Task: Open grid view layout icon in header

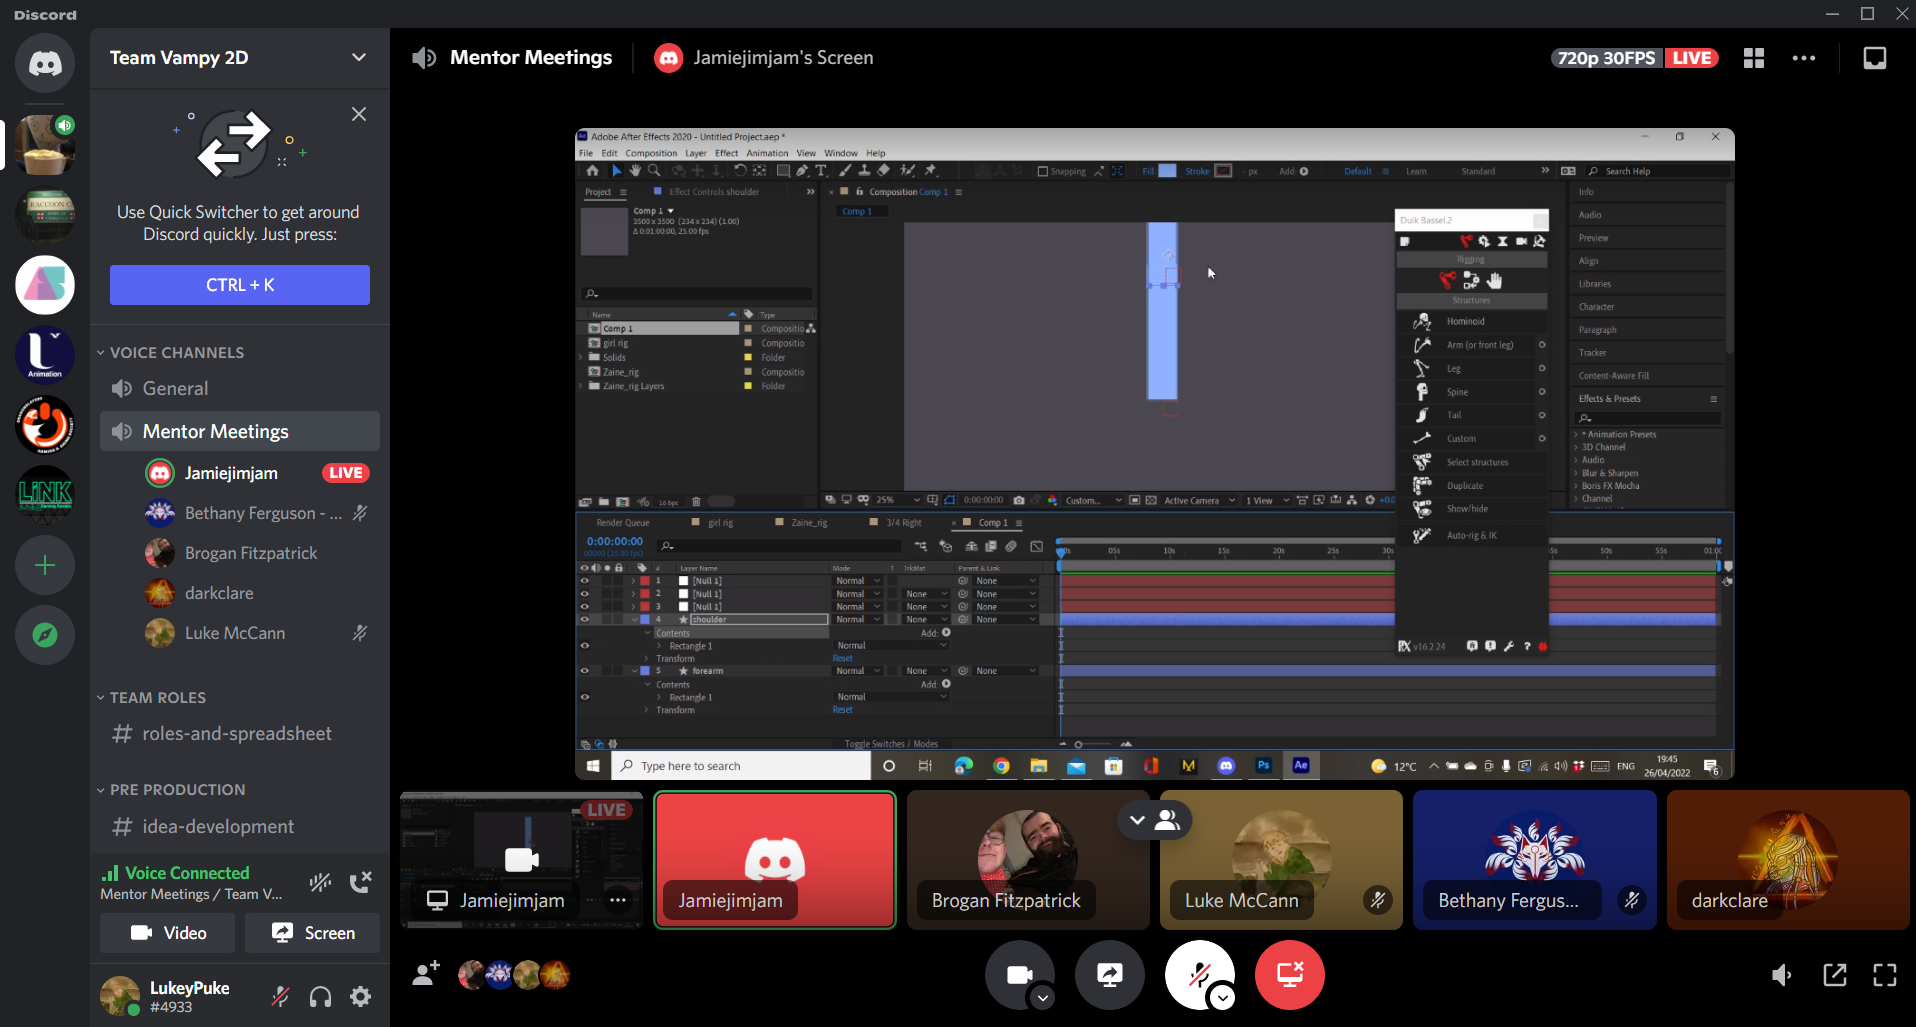Action: point(1754,58)
